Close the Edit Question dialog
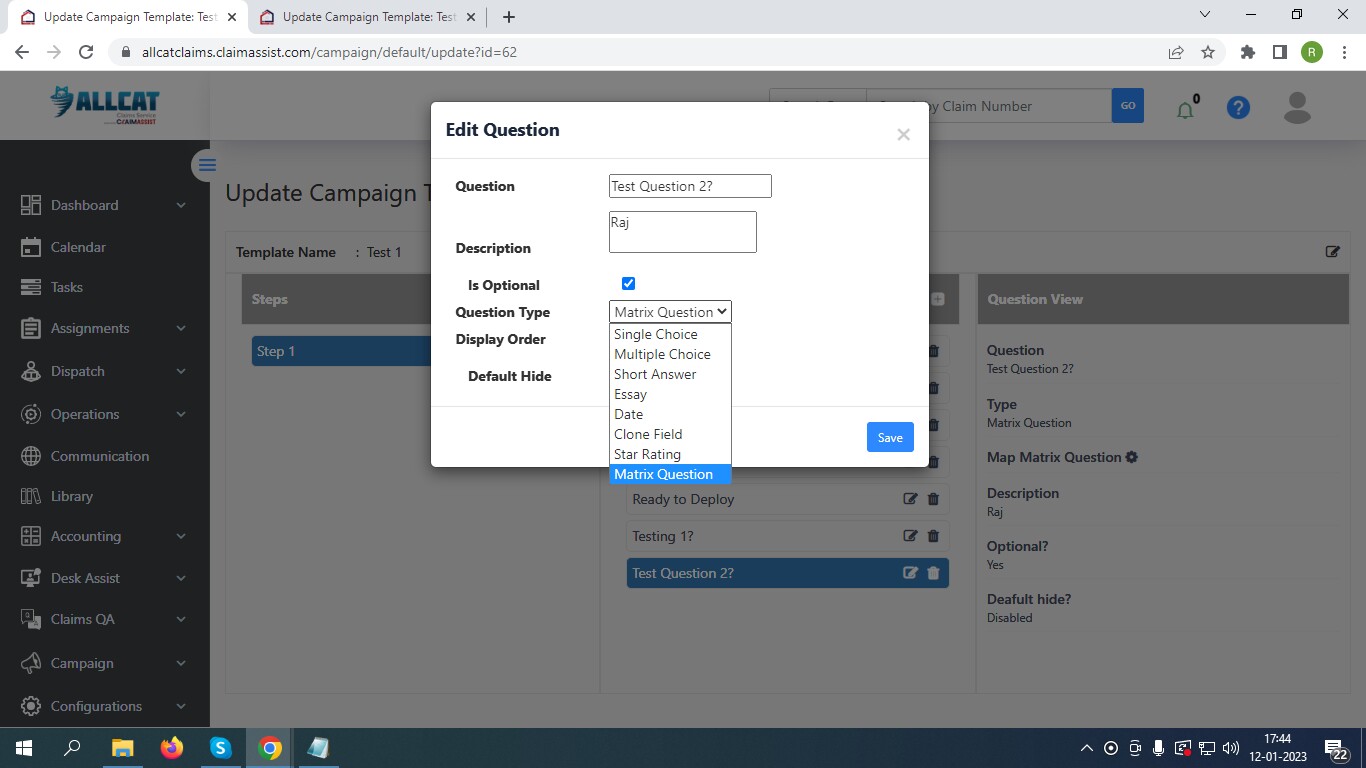Image resolution: width=1366 pixels, height=768 pixels. click(903, 134)
